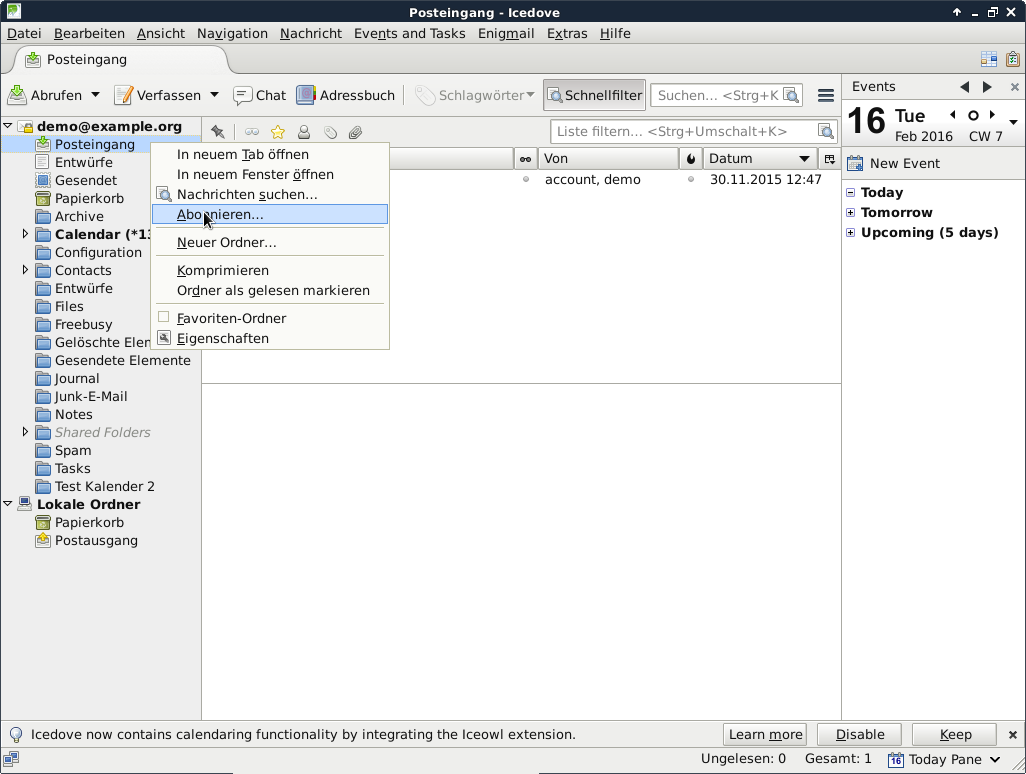Viewport: 1026px width, 774px height.
Task: Close the Events today pane
Action: click(x=1014, y=87)
